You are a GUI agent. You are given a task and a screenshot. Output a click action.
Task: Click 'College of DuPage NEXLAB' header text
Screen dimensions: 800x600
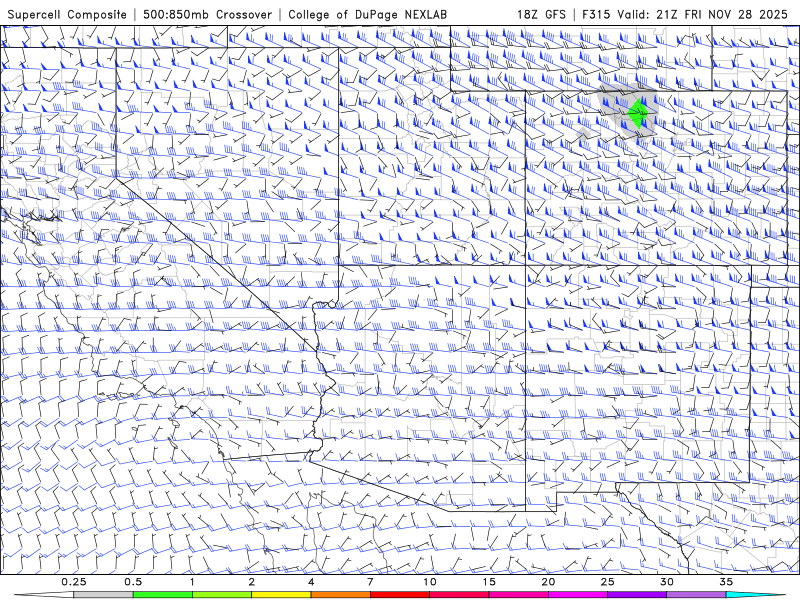(x=367, y=14)
